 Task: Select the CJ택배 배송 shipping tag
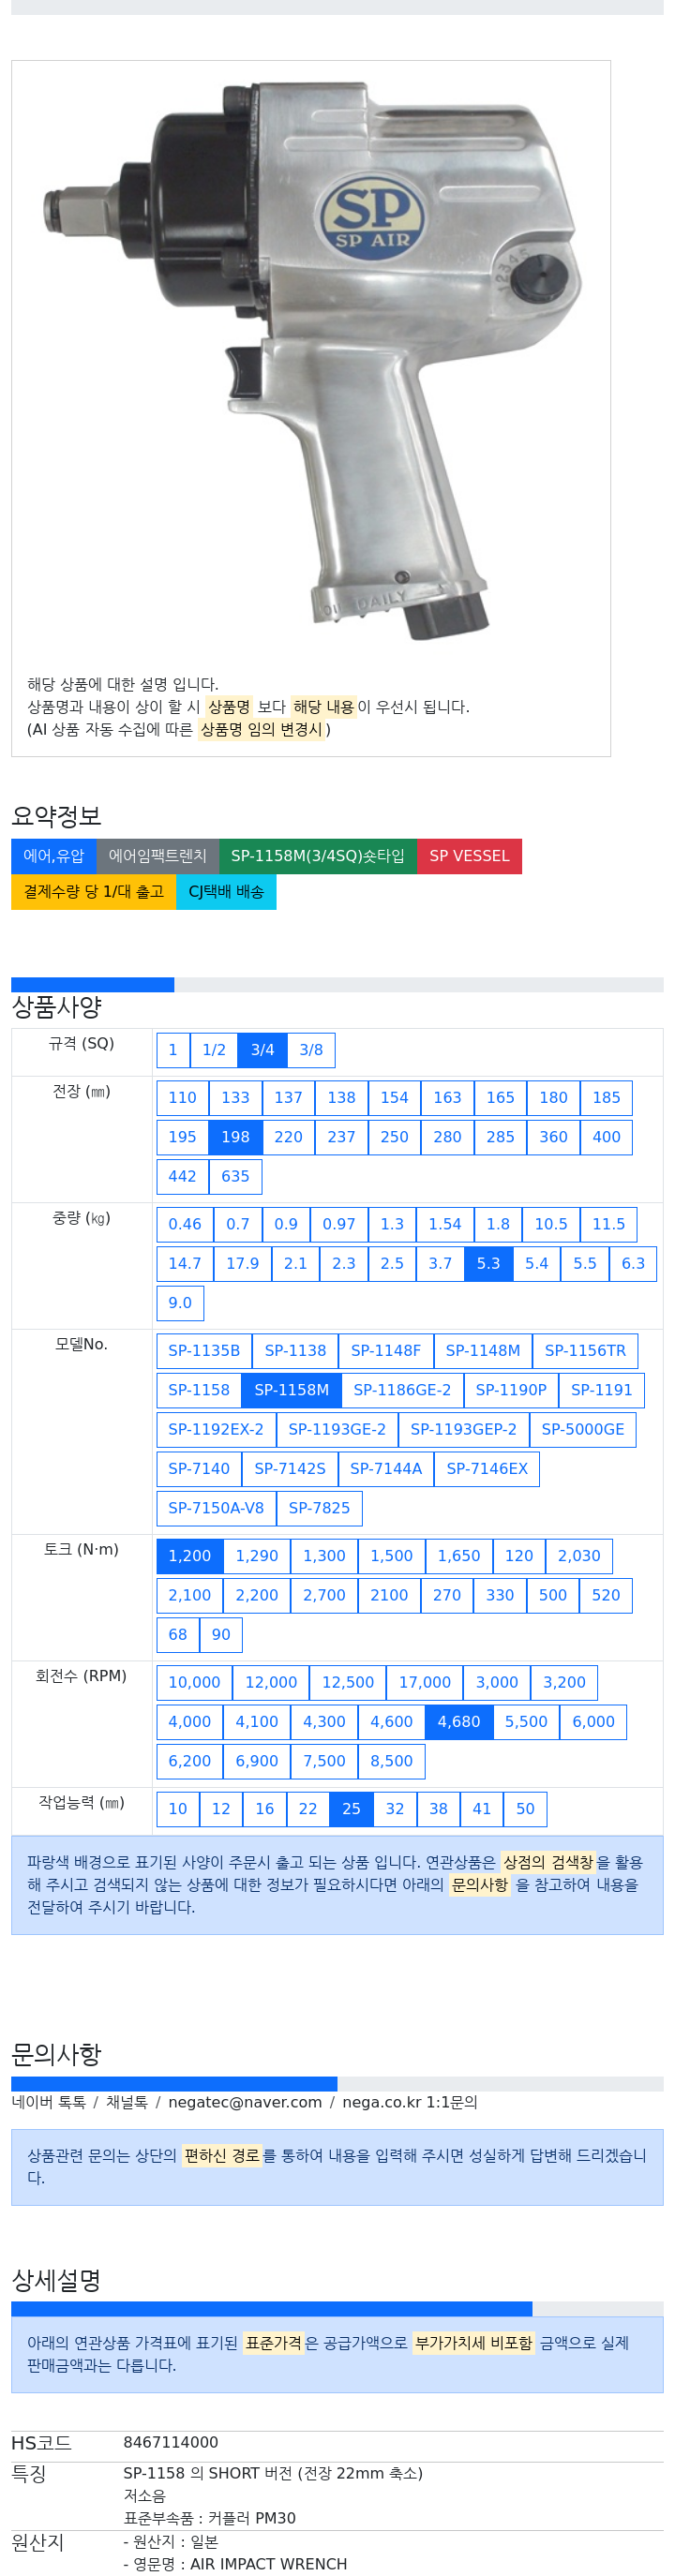(226, 892)
